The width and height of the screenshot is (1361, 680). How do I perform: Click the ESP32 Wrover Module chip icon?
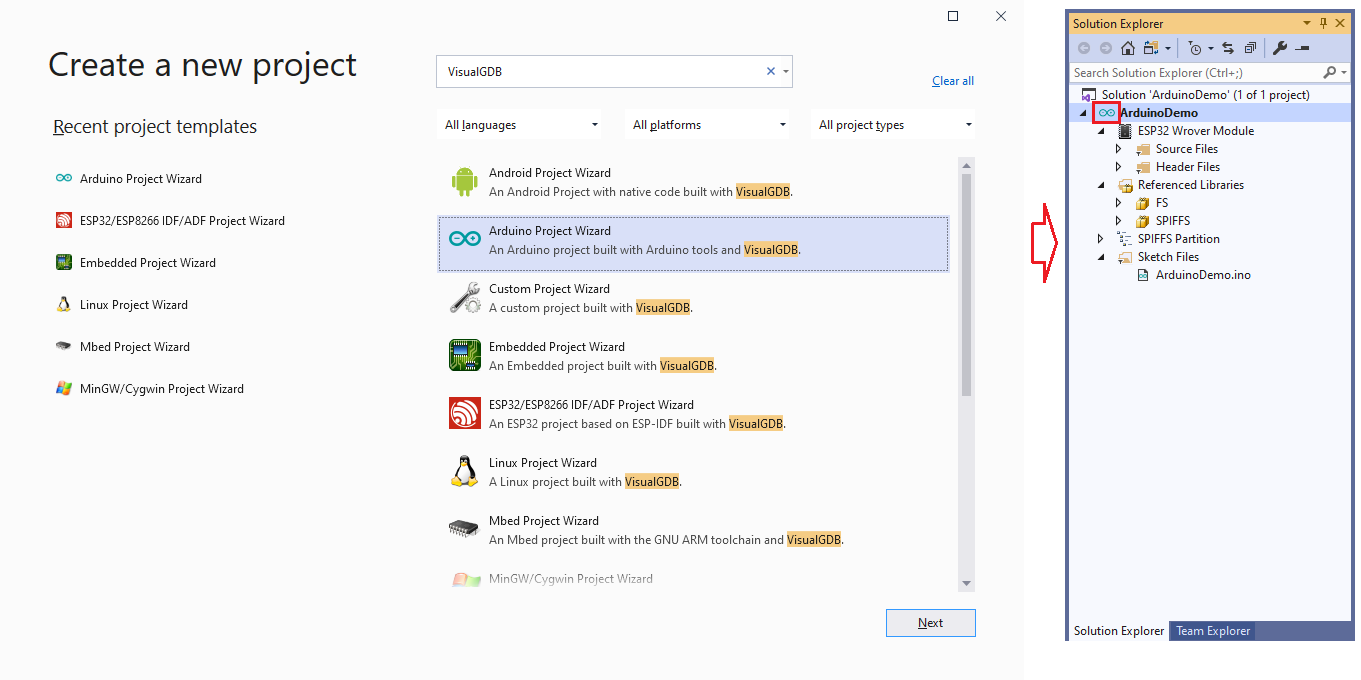(x=1125, y=131)
